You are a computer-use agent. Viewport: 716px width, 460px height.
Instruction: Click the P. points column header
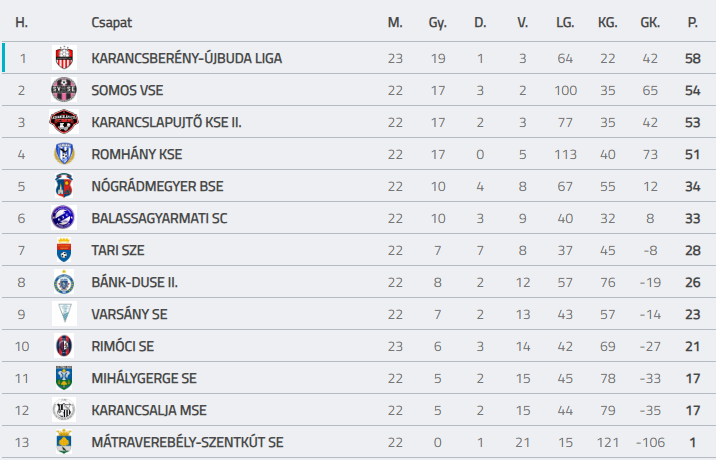pos(693,22)
